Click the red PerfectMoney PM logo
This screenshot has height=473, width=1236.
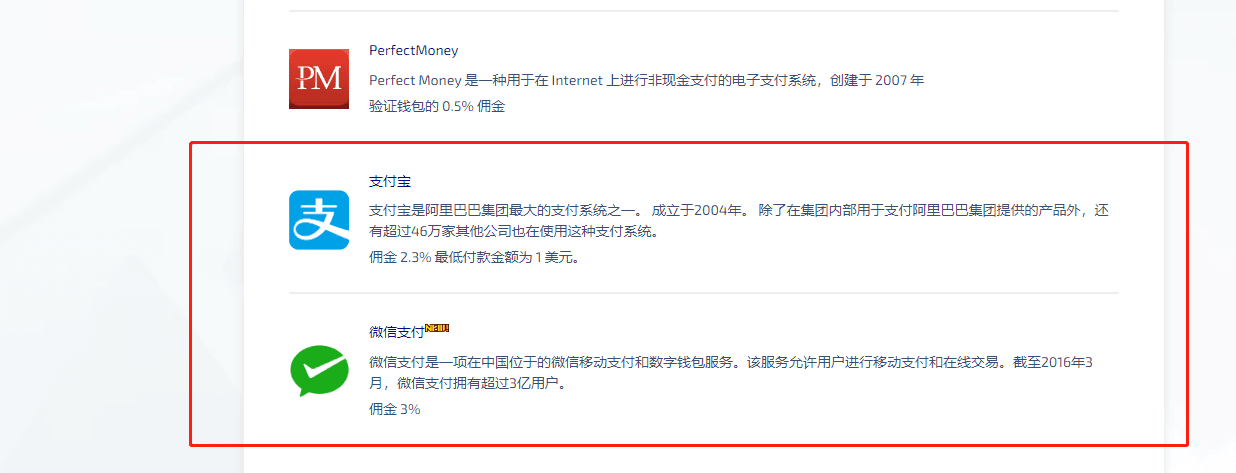pyautogui.click(x=319, y=78)
